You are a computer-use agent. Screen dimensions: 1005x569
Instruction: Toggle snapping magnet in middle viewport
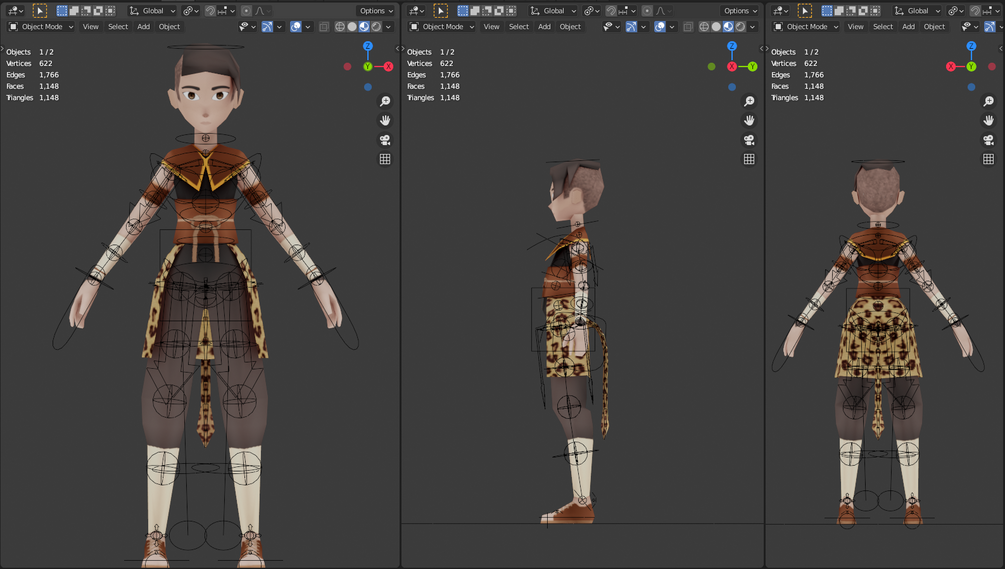point(611,11)
